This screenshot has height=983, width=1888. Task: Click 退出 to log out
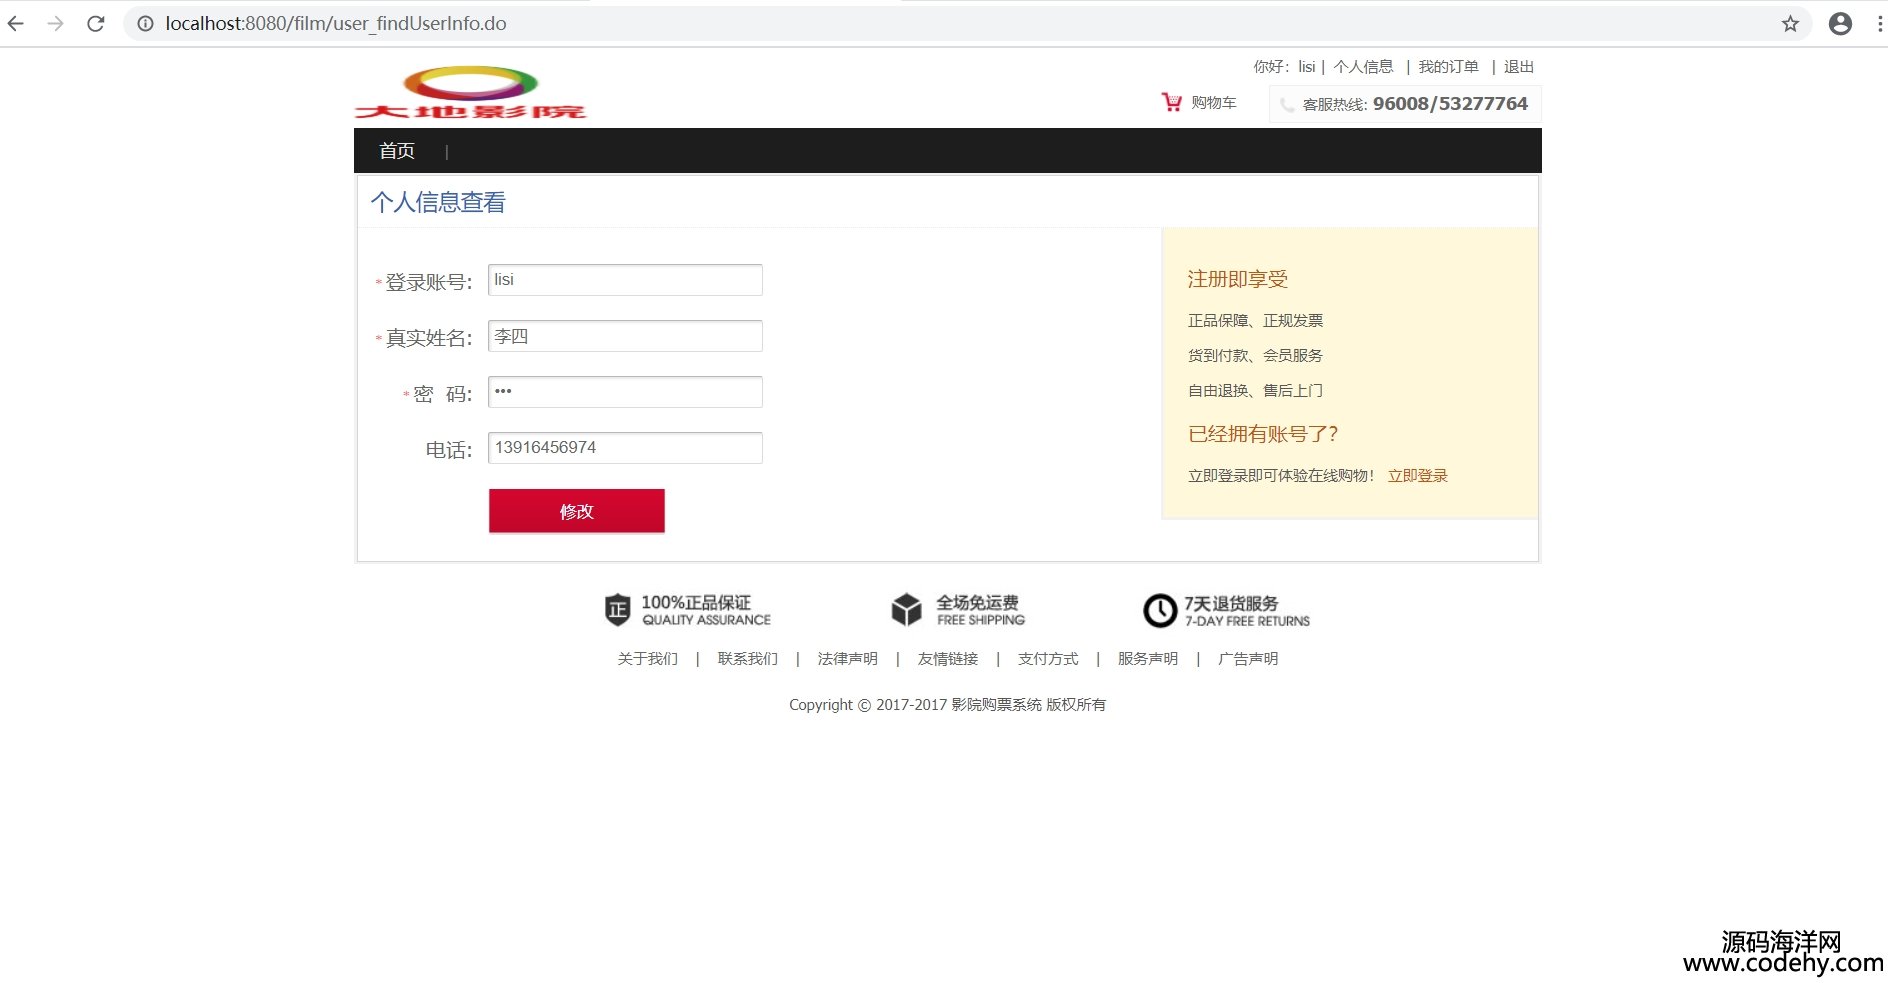[x=1519, y=67]
